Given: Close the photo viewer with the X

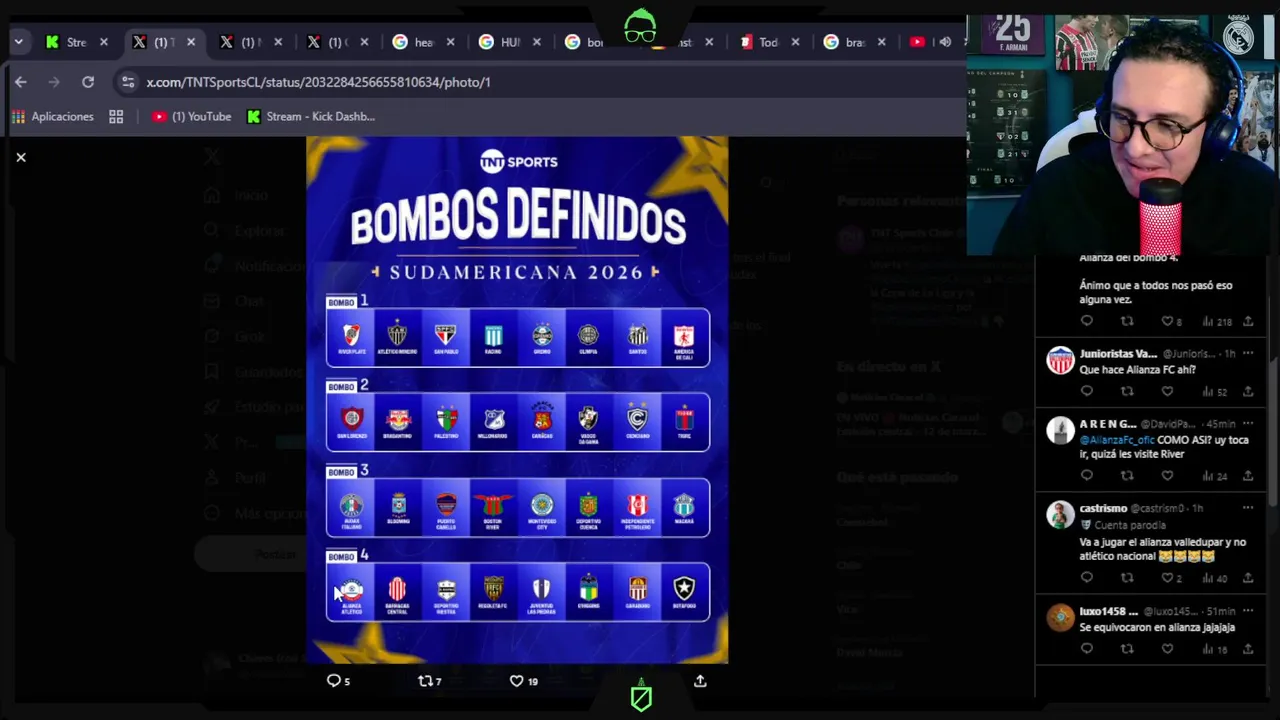Looking at the screenshot, I should coord(21,157).
